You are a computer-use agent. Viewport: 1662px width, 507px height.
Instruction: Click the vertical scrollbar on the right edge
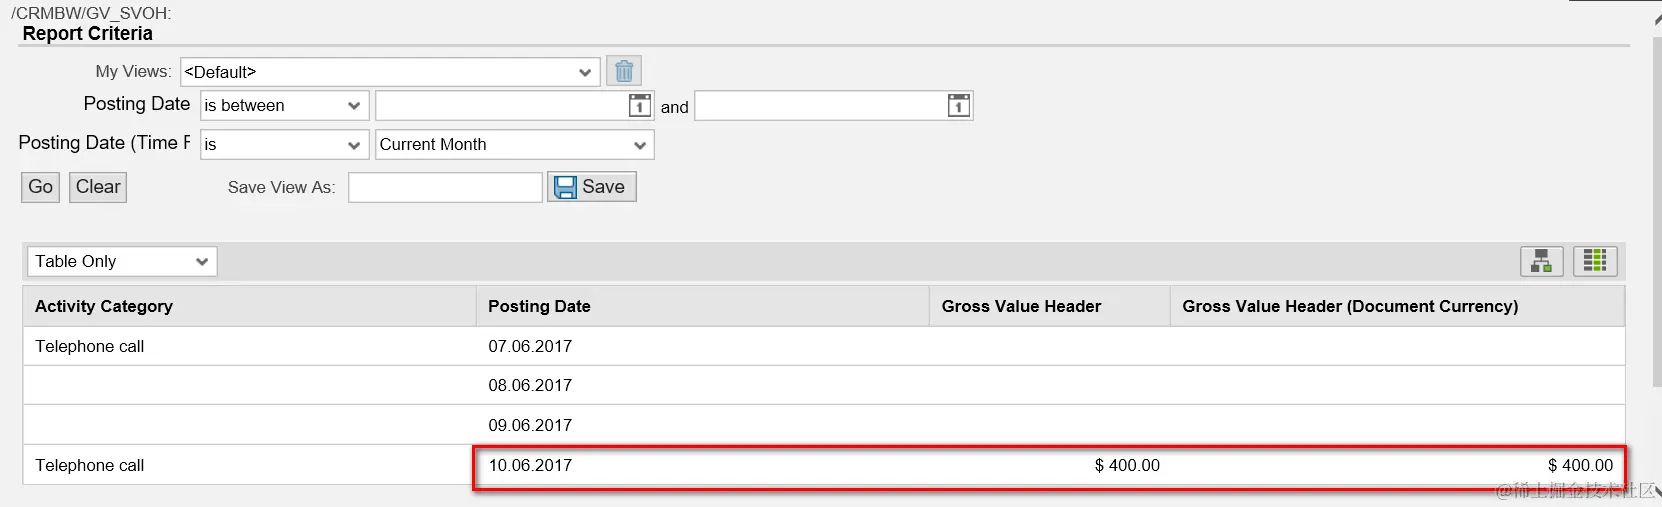click(1657, 210)
